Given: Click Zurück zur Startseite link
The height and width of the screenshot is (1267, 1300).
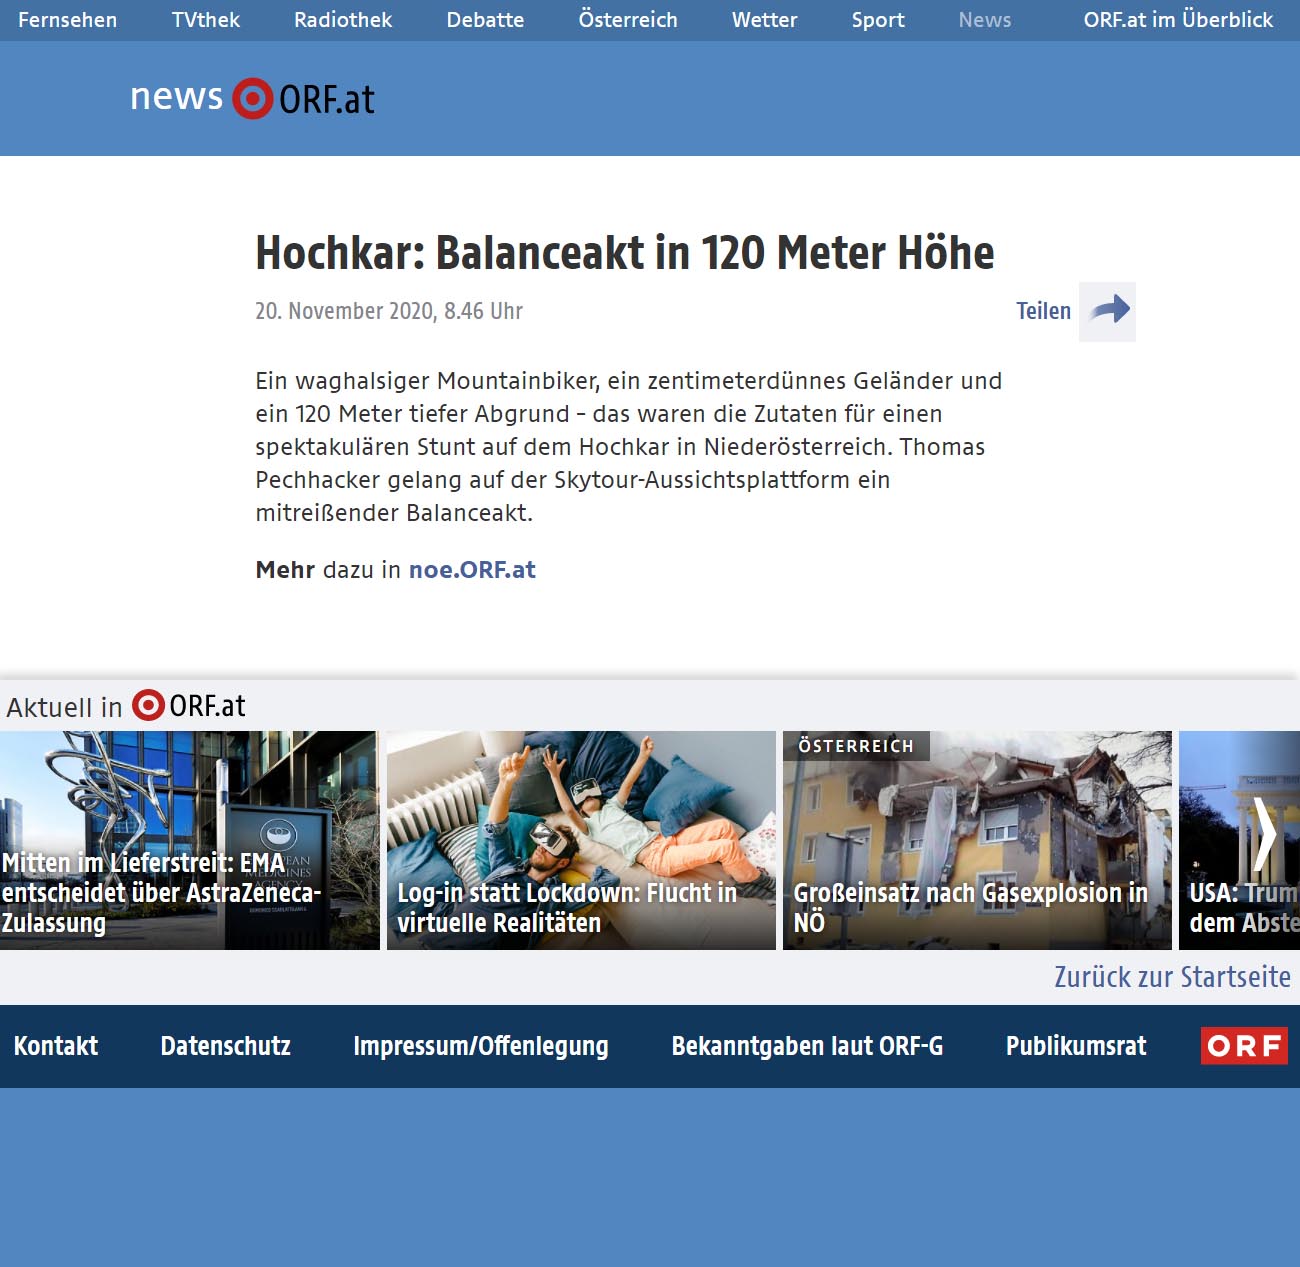Looking at the screenshot, I should (x=1172, y=977).
